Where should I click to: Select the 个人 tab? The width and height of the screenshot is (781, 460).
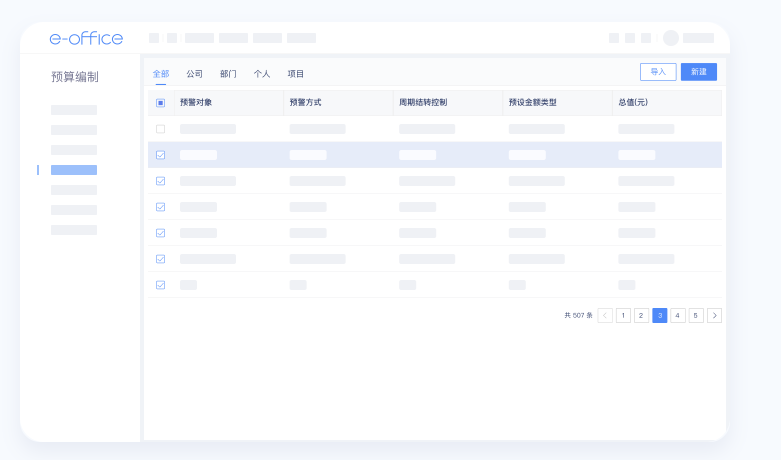click(262, 74)
